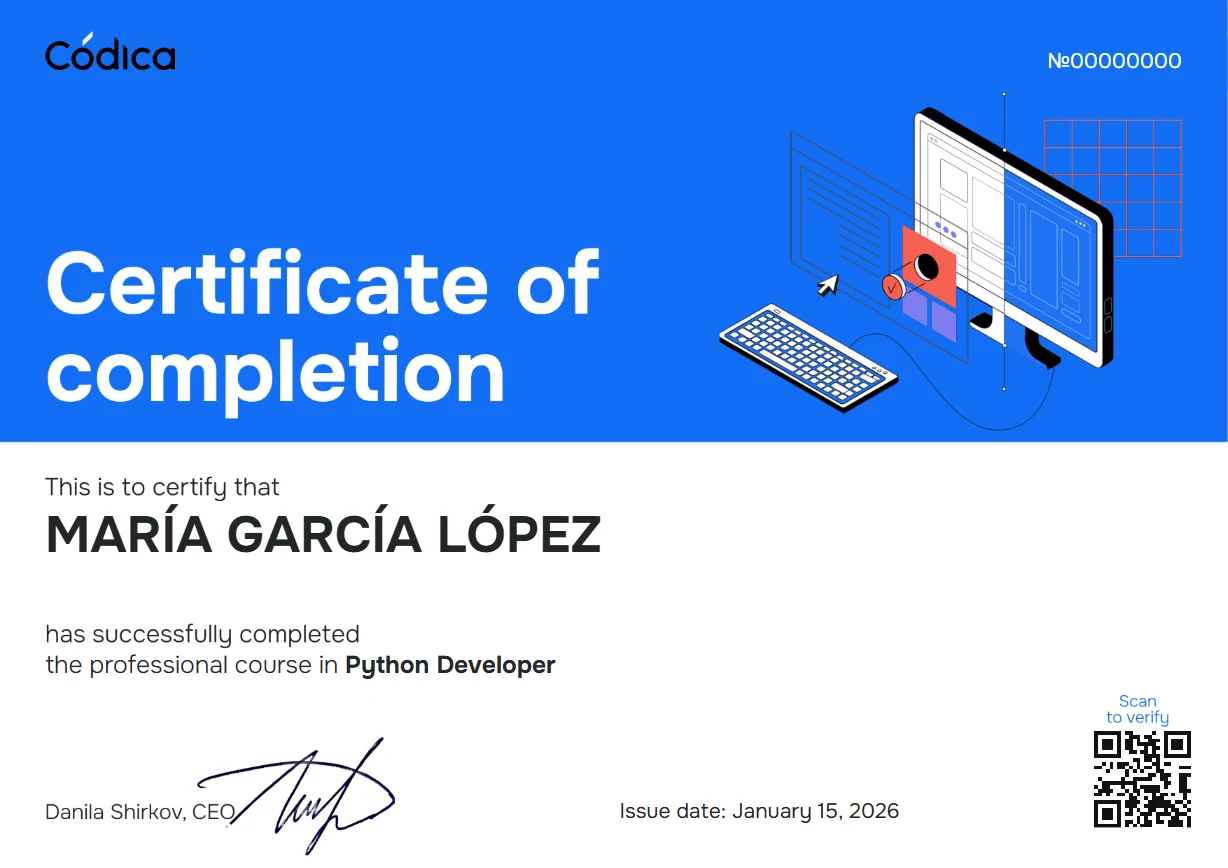Click 'This is to certify that' text
The image size is (1228, 868).
162,487
